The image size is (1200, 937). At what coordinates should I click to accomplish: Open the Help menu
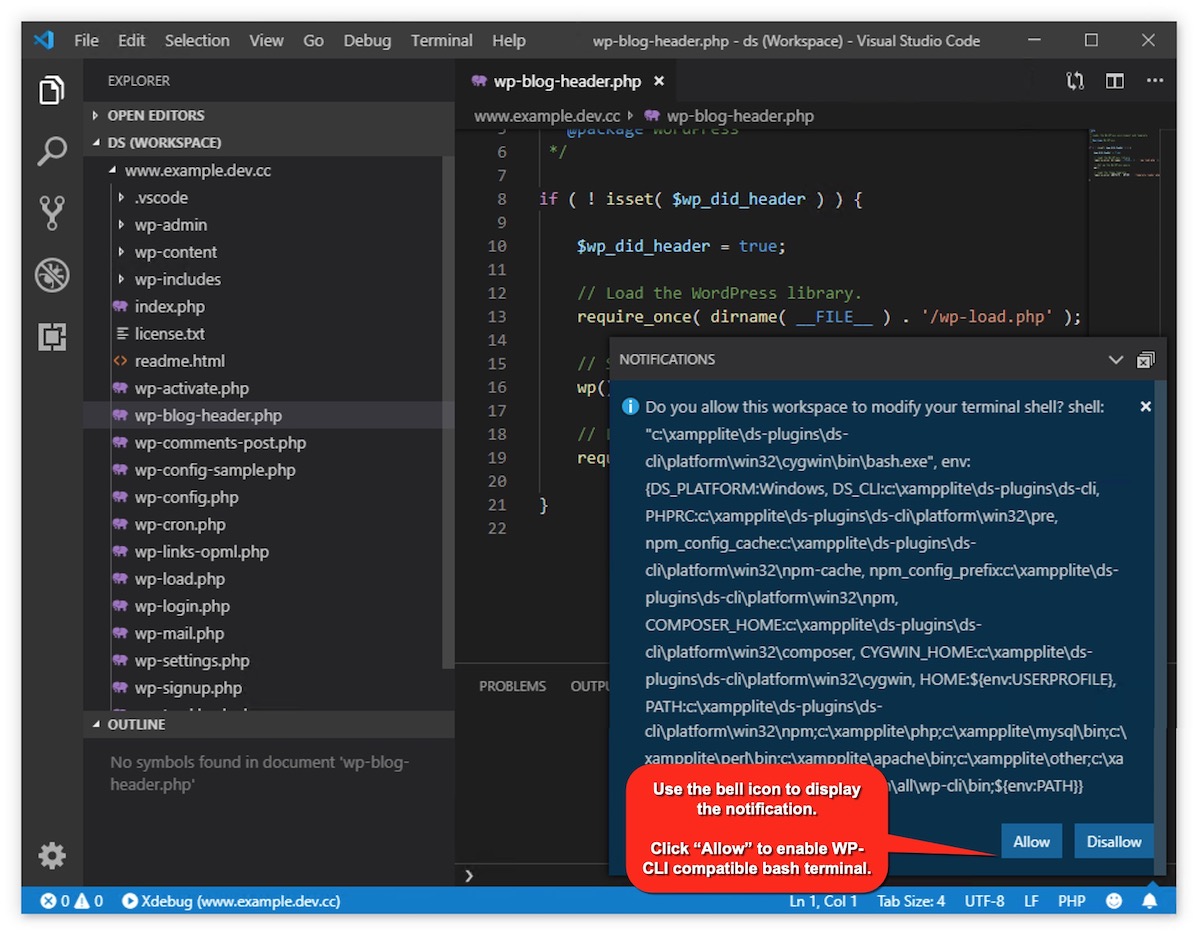[508, 40]
